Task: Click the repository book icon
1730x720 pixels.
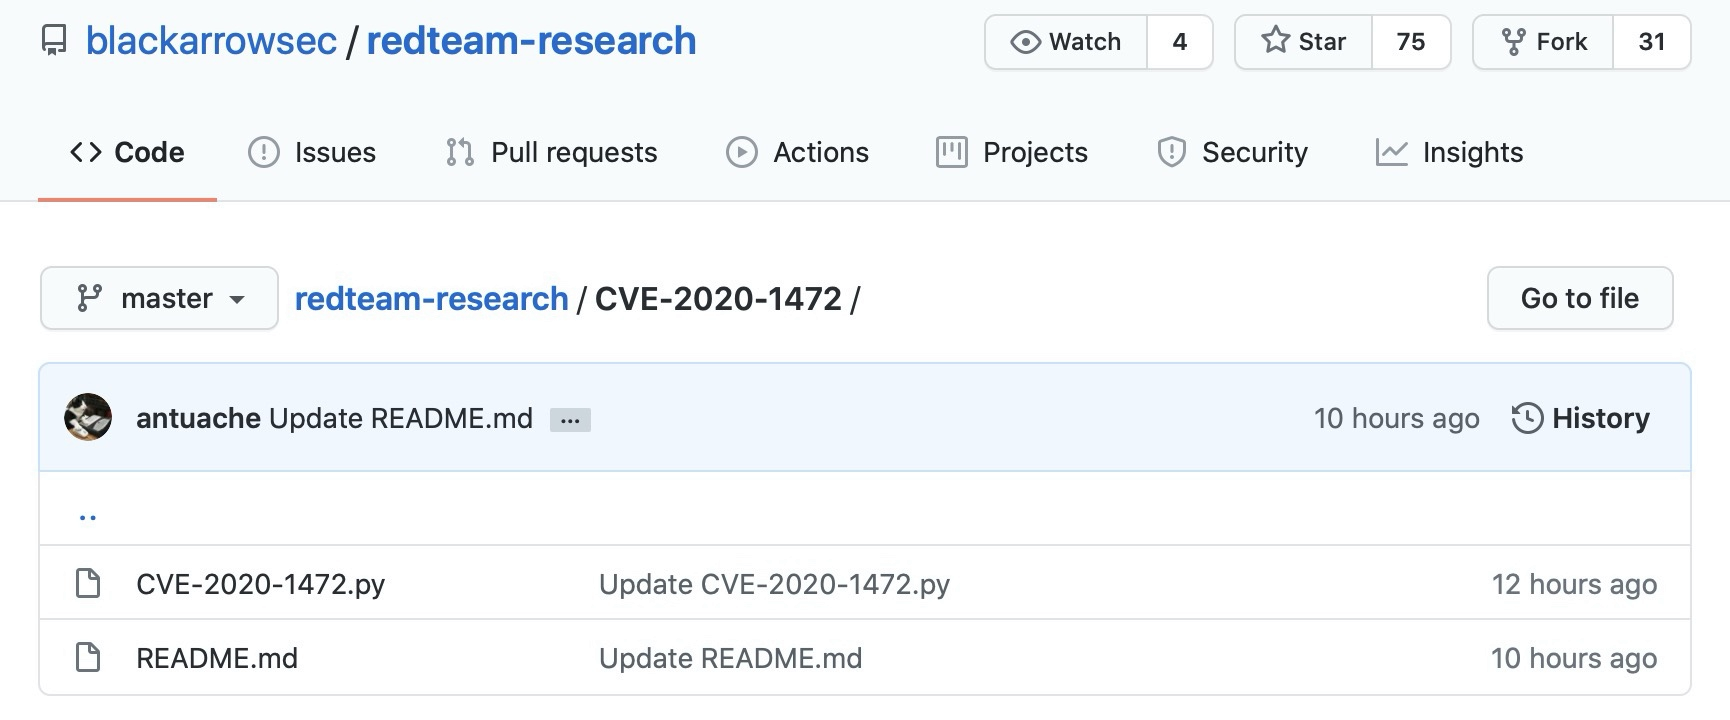Action: point(54,41)
